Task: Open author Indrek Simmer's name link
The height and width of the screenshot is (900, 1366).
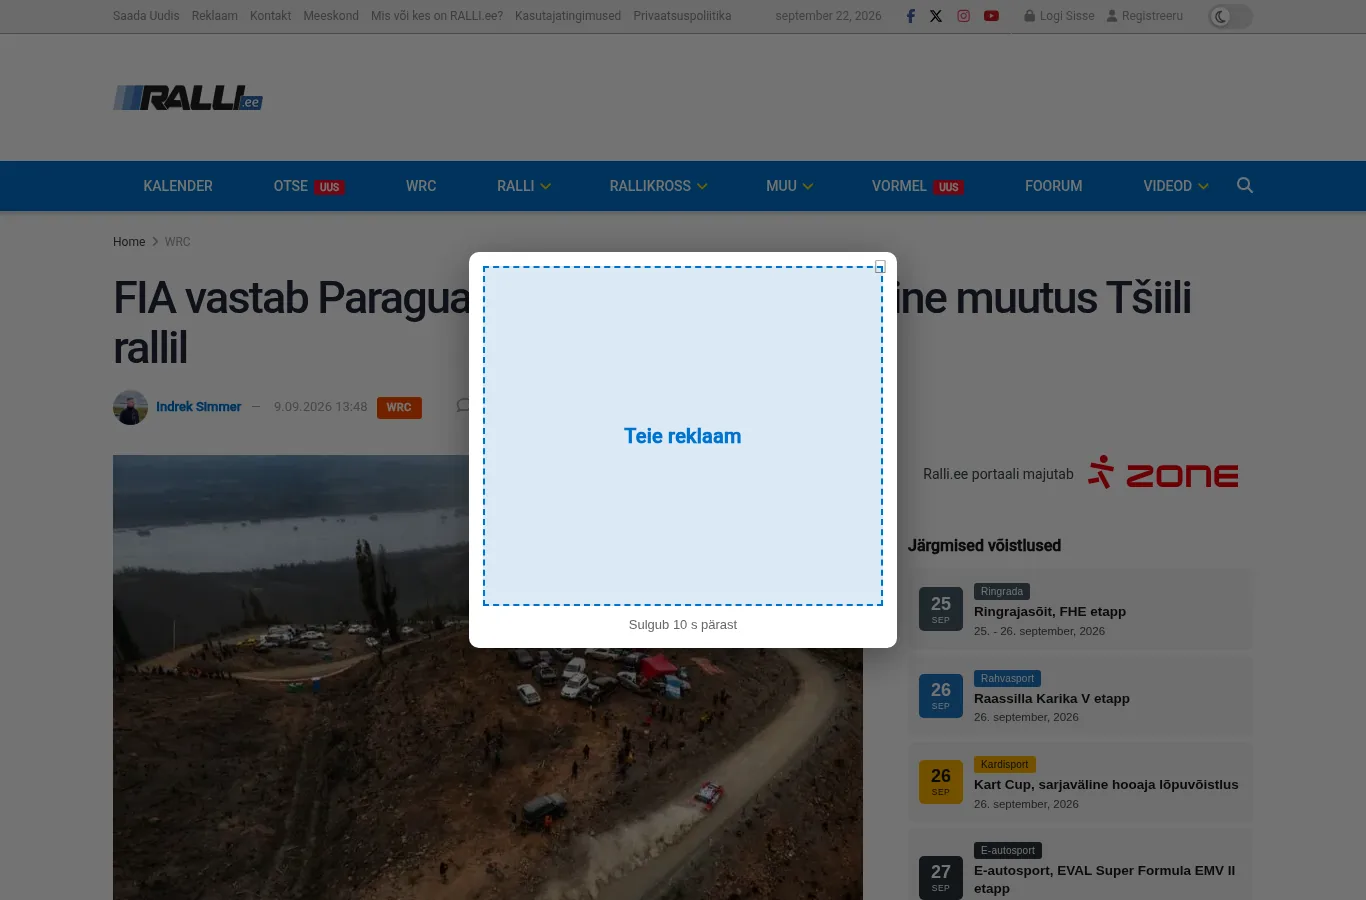Action: 198,407
